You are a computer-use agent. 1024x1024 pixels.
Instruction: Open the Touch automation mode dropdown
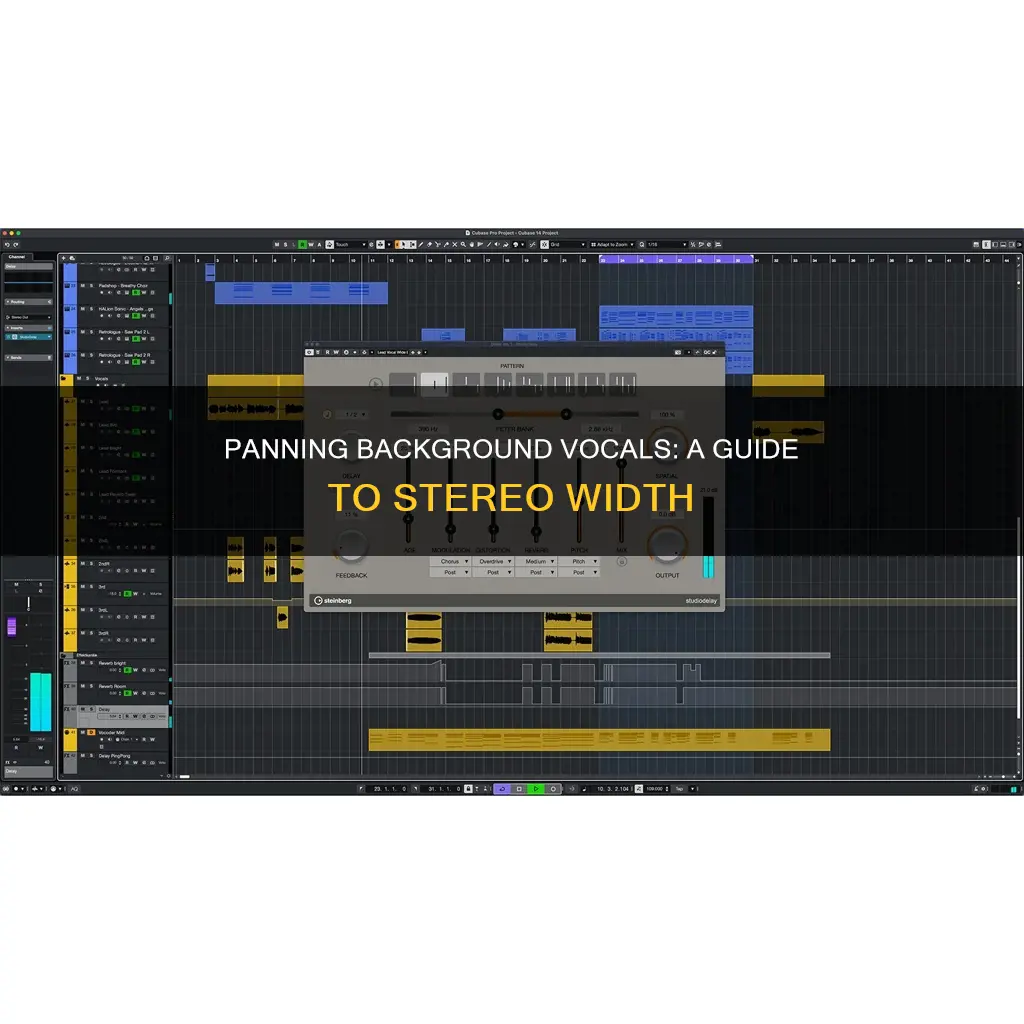351,244
